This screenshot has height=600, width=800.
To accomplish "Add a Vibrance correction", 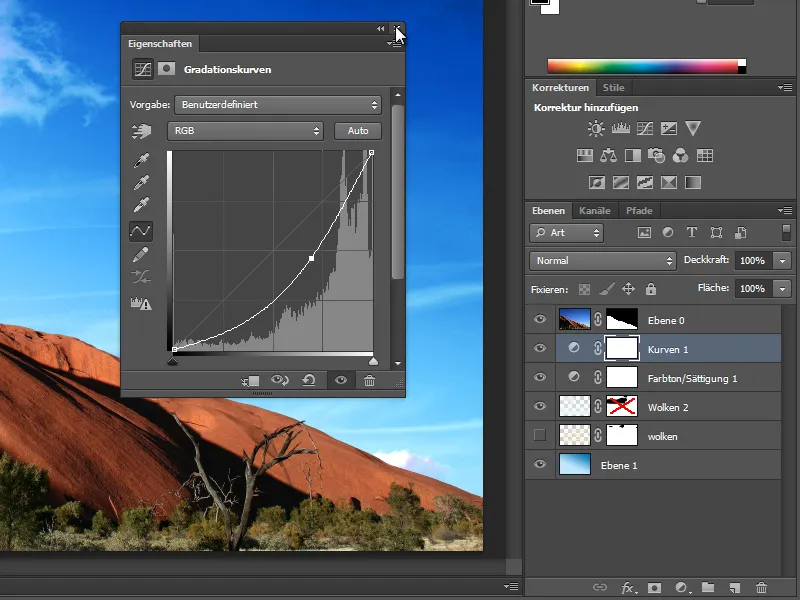I will [x=693, y=128].
